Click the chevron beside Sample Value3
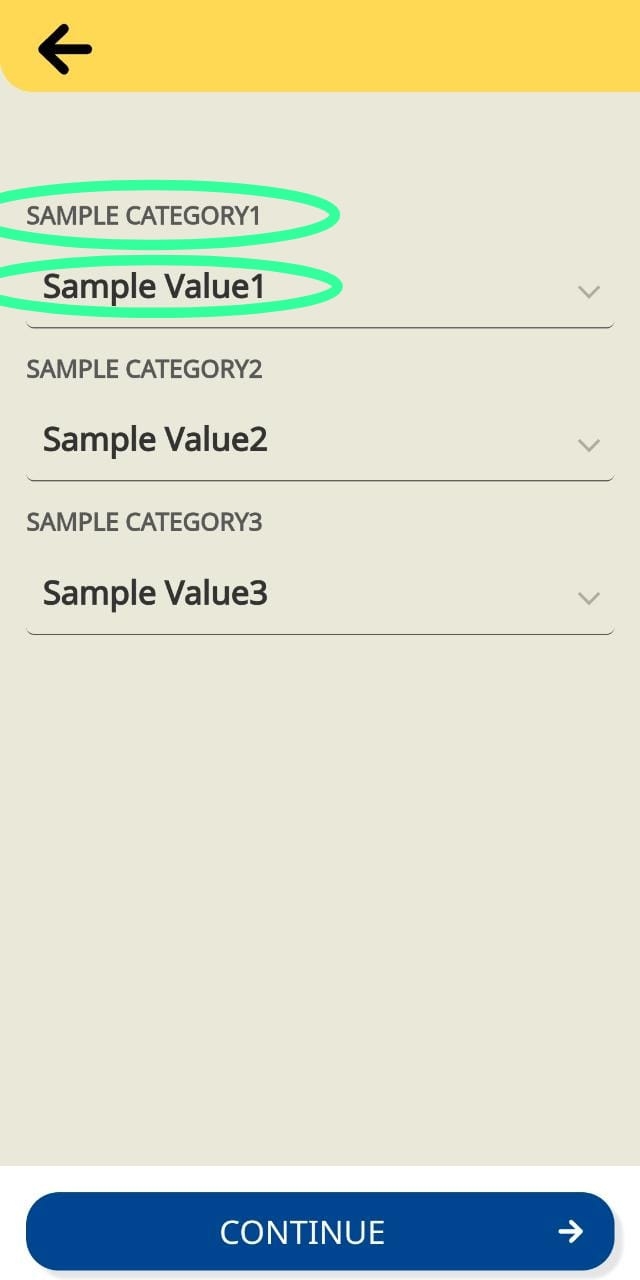This screenshot has height=1280, width=640. 589,598
